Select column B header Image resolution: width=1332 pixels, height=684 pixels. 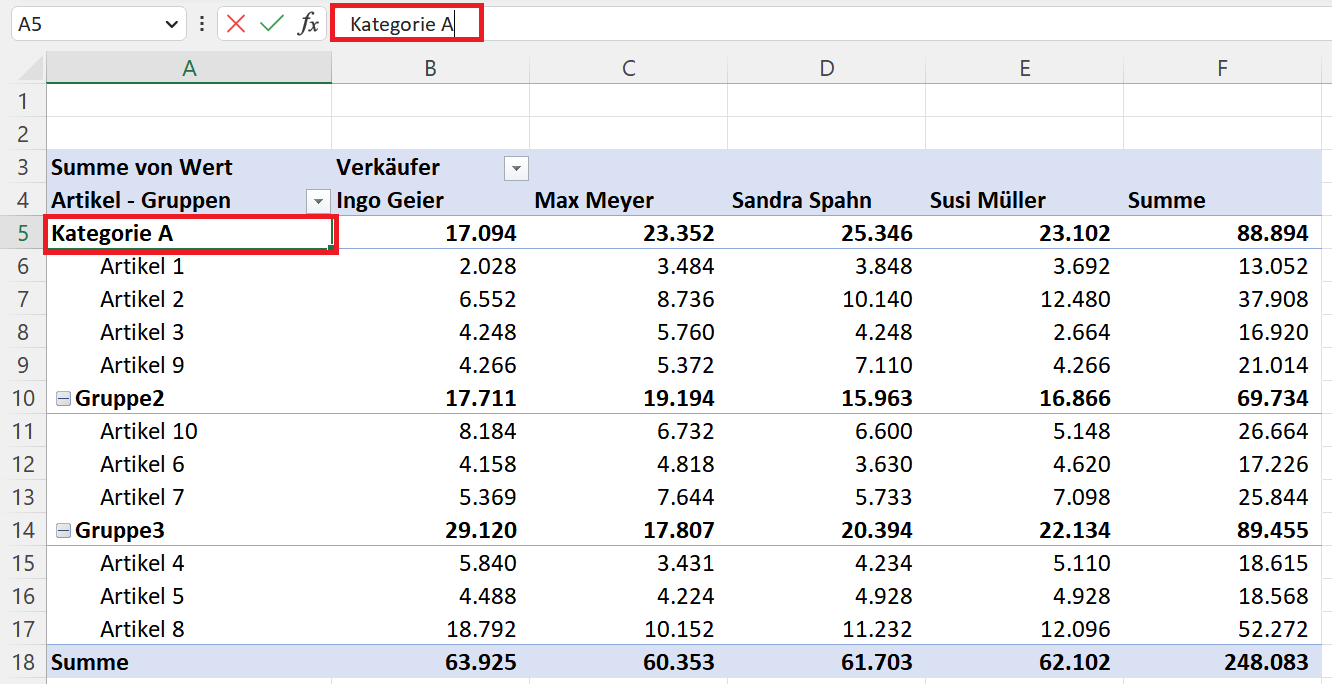pyautogui.click(x=430, y=68)
